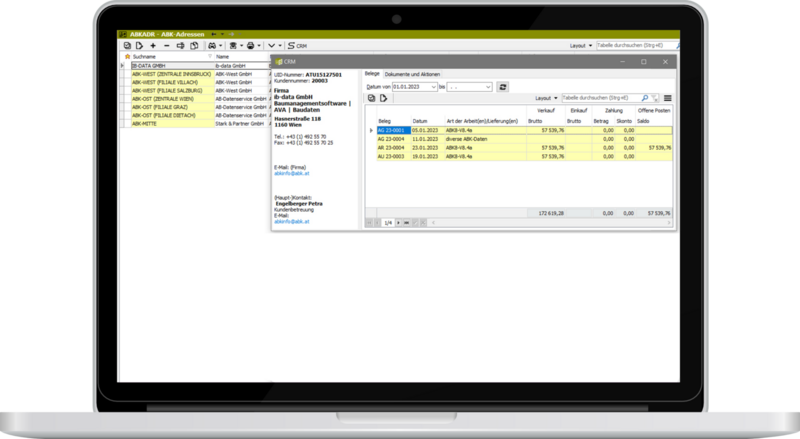Click the stamp-like icon left of printer

(x=233, y=46)
